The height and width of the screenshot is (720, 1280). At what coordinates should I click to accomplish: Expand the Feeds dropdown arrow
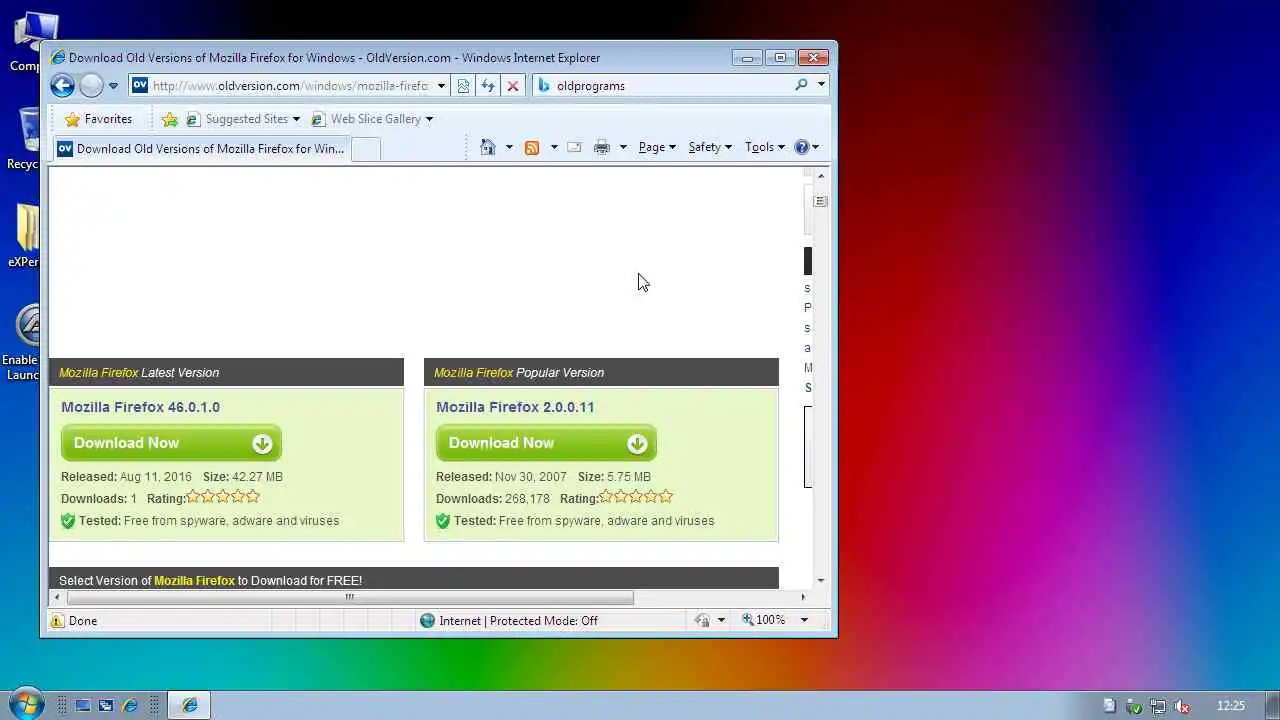pos(554,147)
